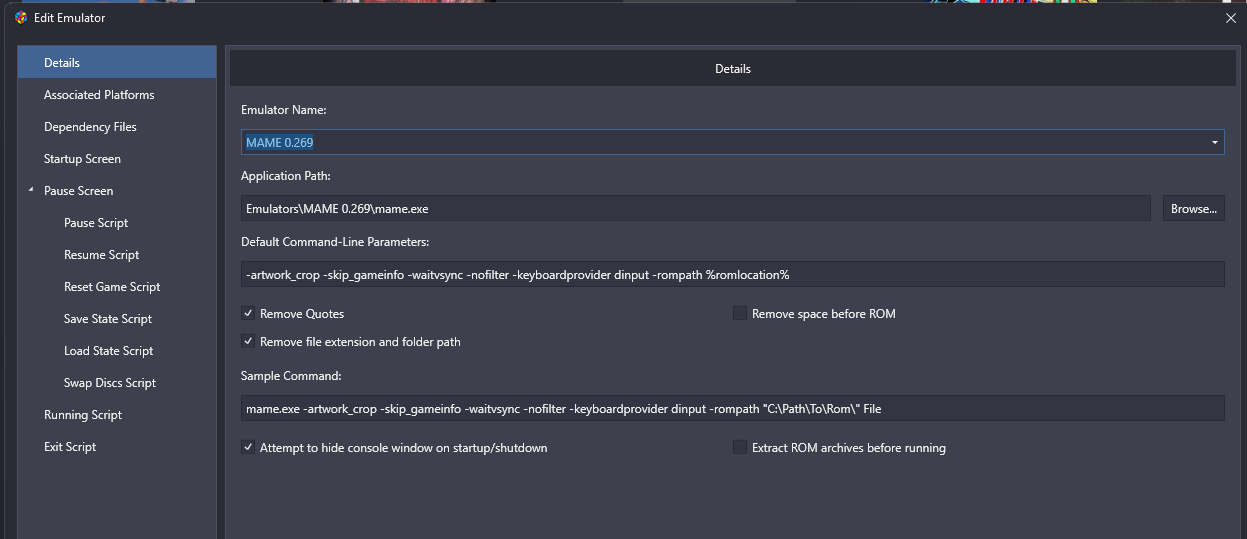Disable Attempt to hide console window option
Screen dimensions: 1247x539
point(248,447)
